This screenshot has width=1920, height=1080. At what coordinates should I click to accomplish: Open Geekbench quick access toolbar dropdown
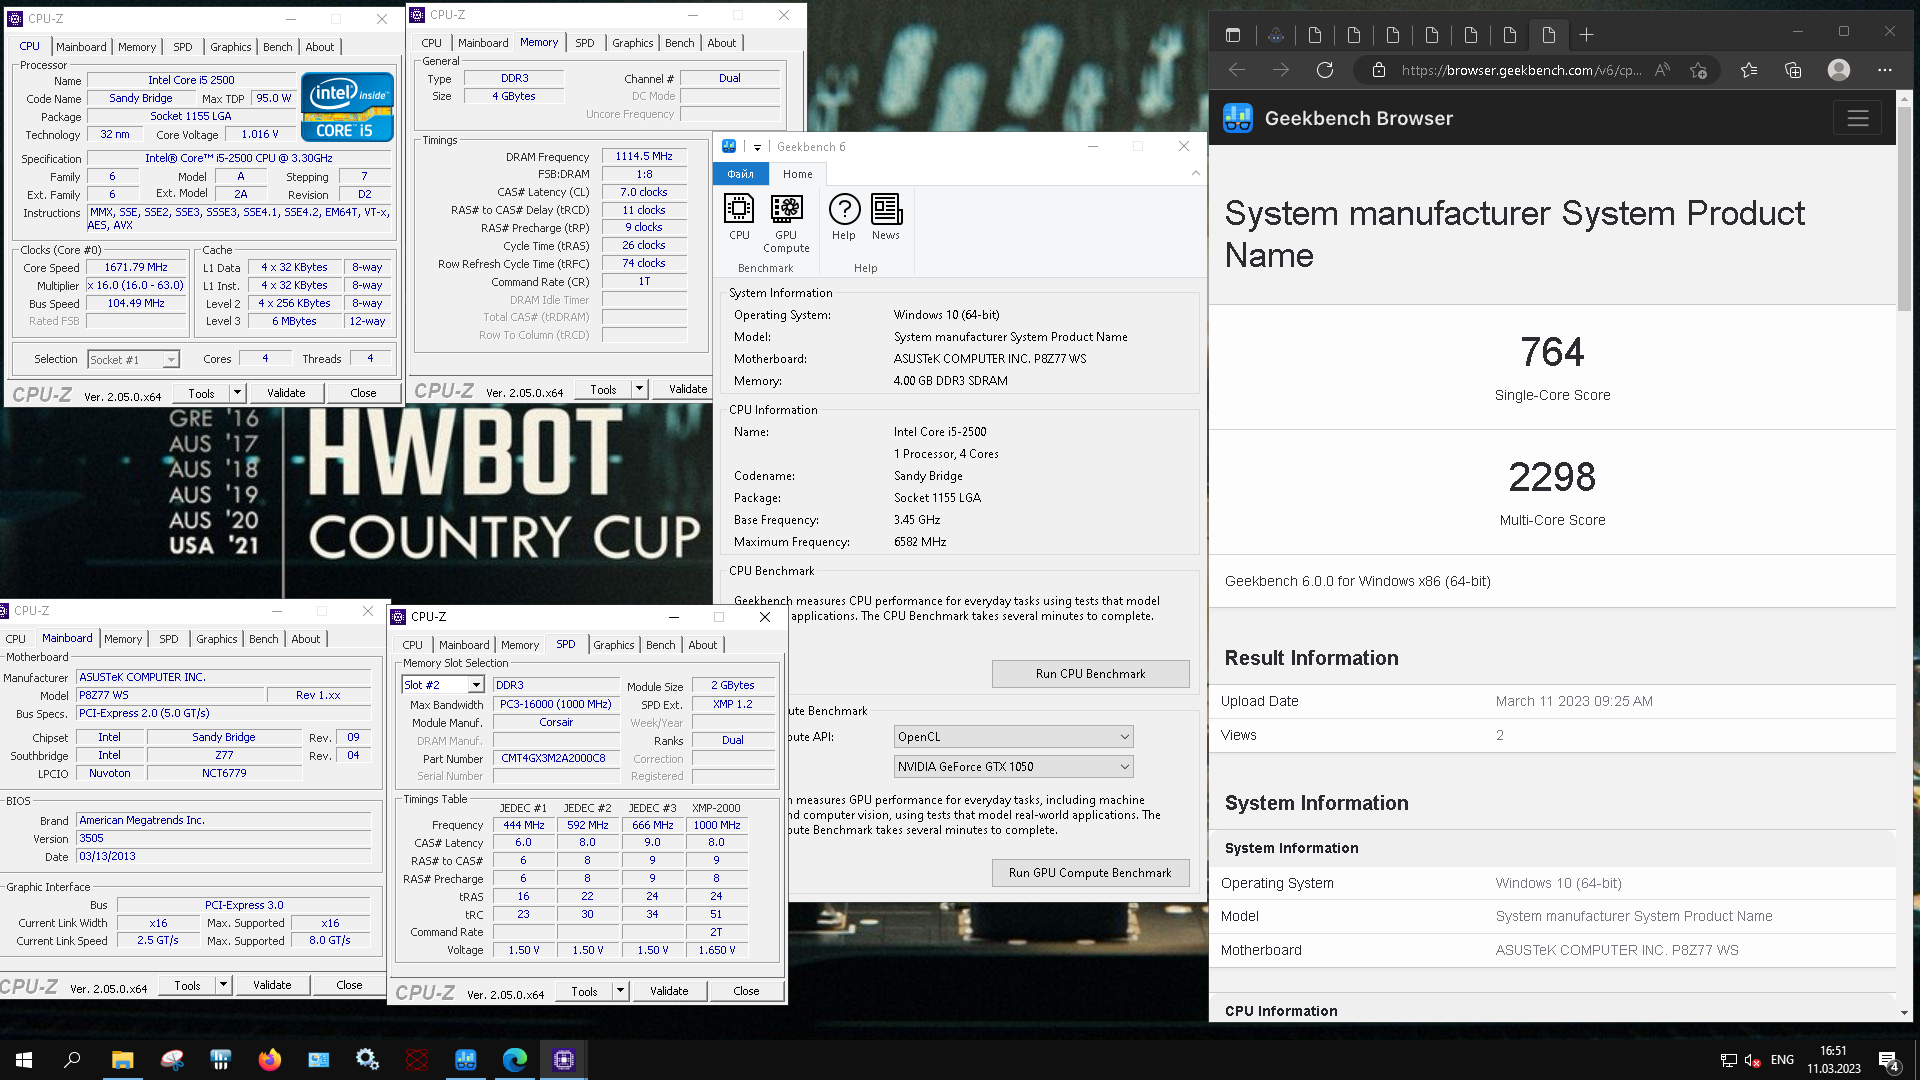point(757,147)
